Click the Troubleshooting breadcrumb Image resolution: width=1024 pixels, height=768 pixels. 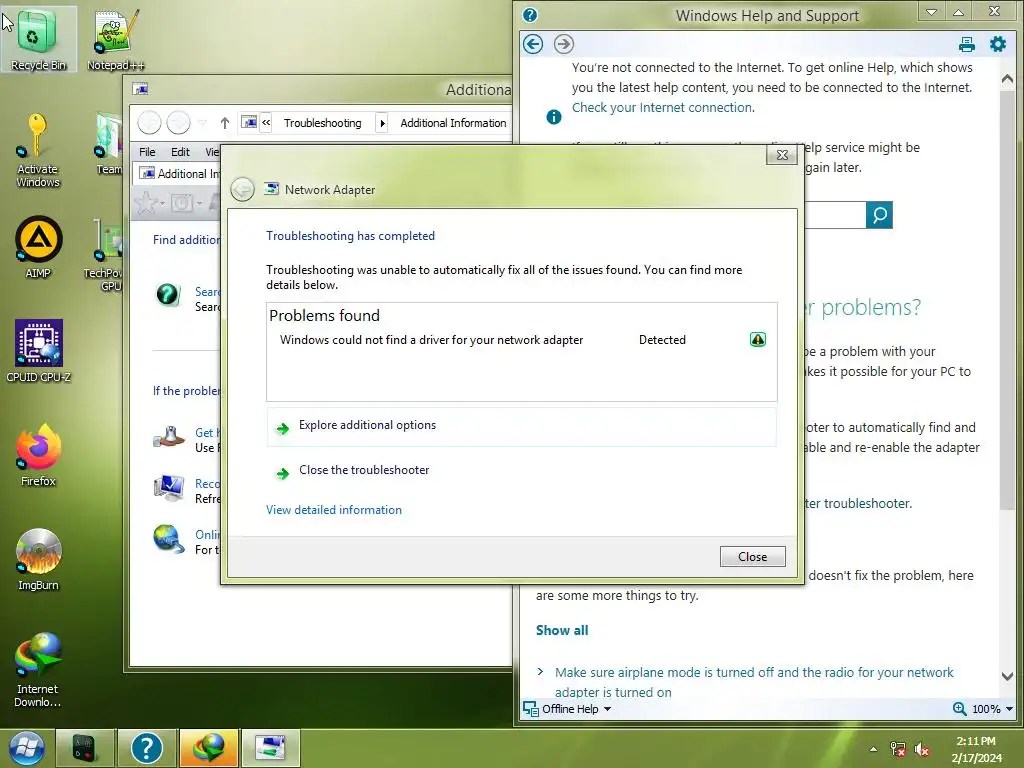(323, 123)
